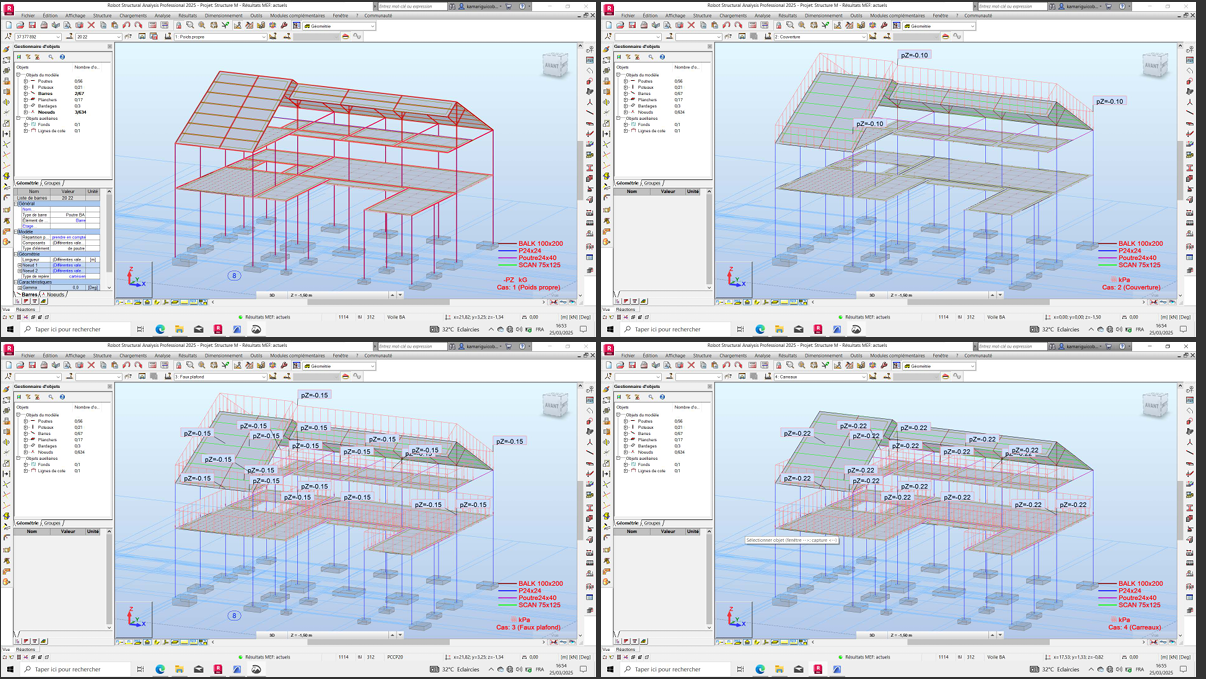Screen dimensions: 1206x679
Task: Open Outils menu in Couverture window
Action: (x=856, y=16)
